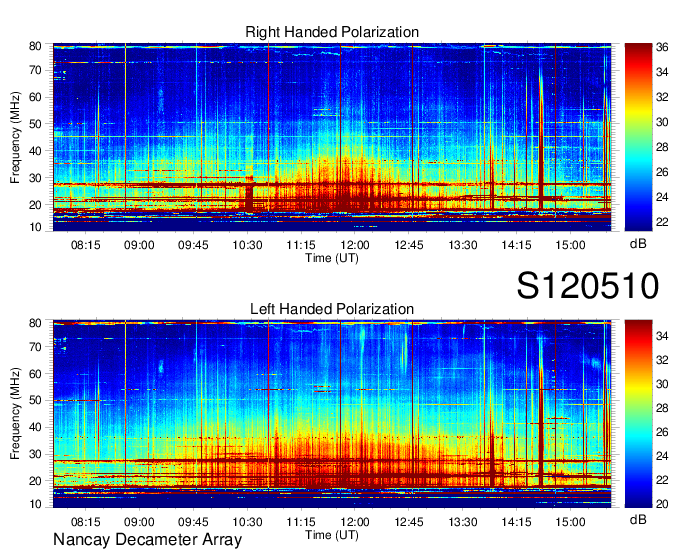Click Frequency (MHz) axis label of Left Handed plot
Image resolution: width=680 pixels, height=552 pixels.
point(15,414)
